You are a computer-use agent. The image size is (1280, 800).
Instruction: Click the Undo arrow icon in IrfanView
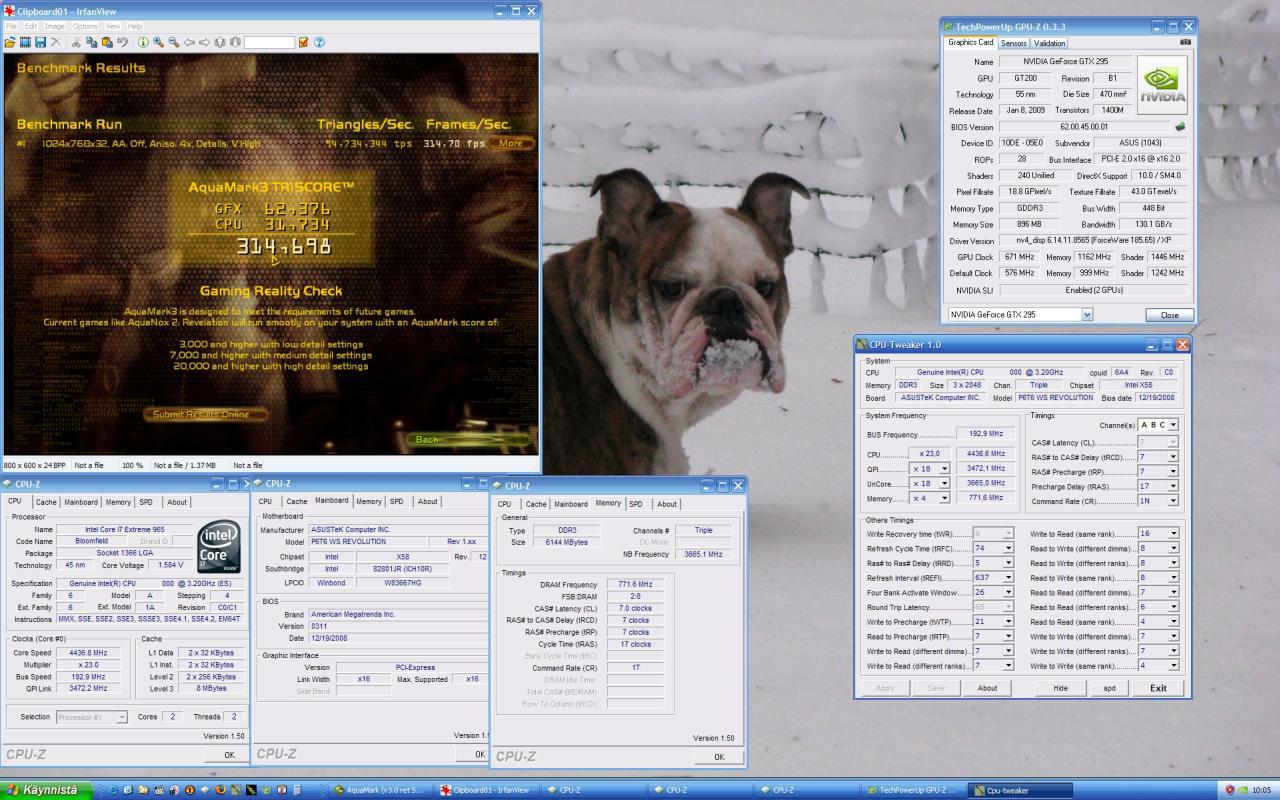tap(122, 42)
